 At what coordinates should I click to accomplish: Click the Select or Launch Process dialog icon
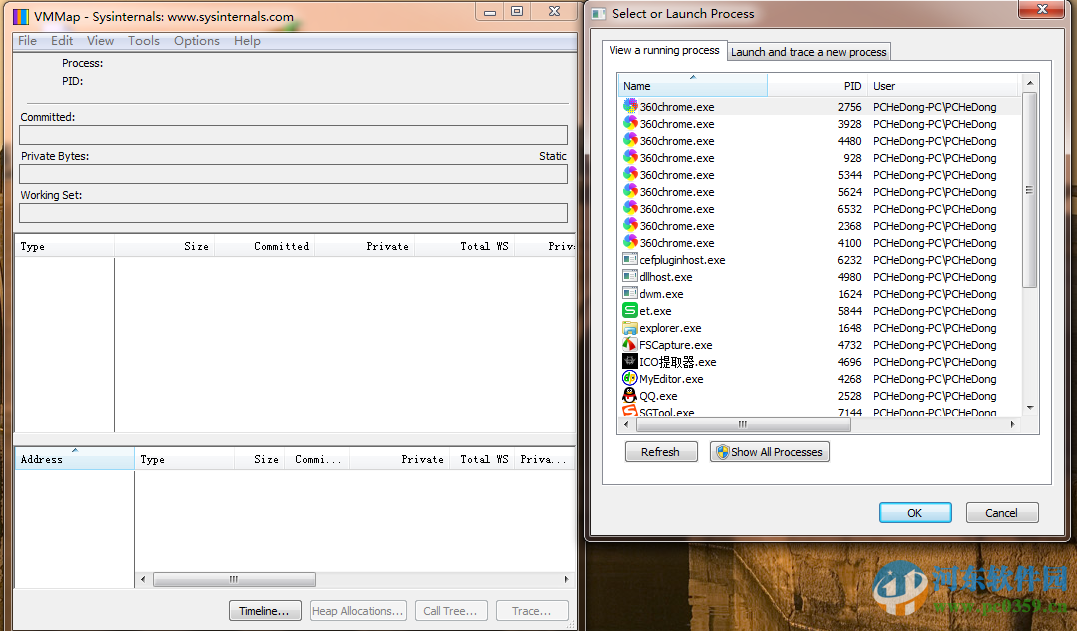click(599, 14)
